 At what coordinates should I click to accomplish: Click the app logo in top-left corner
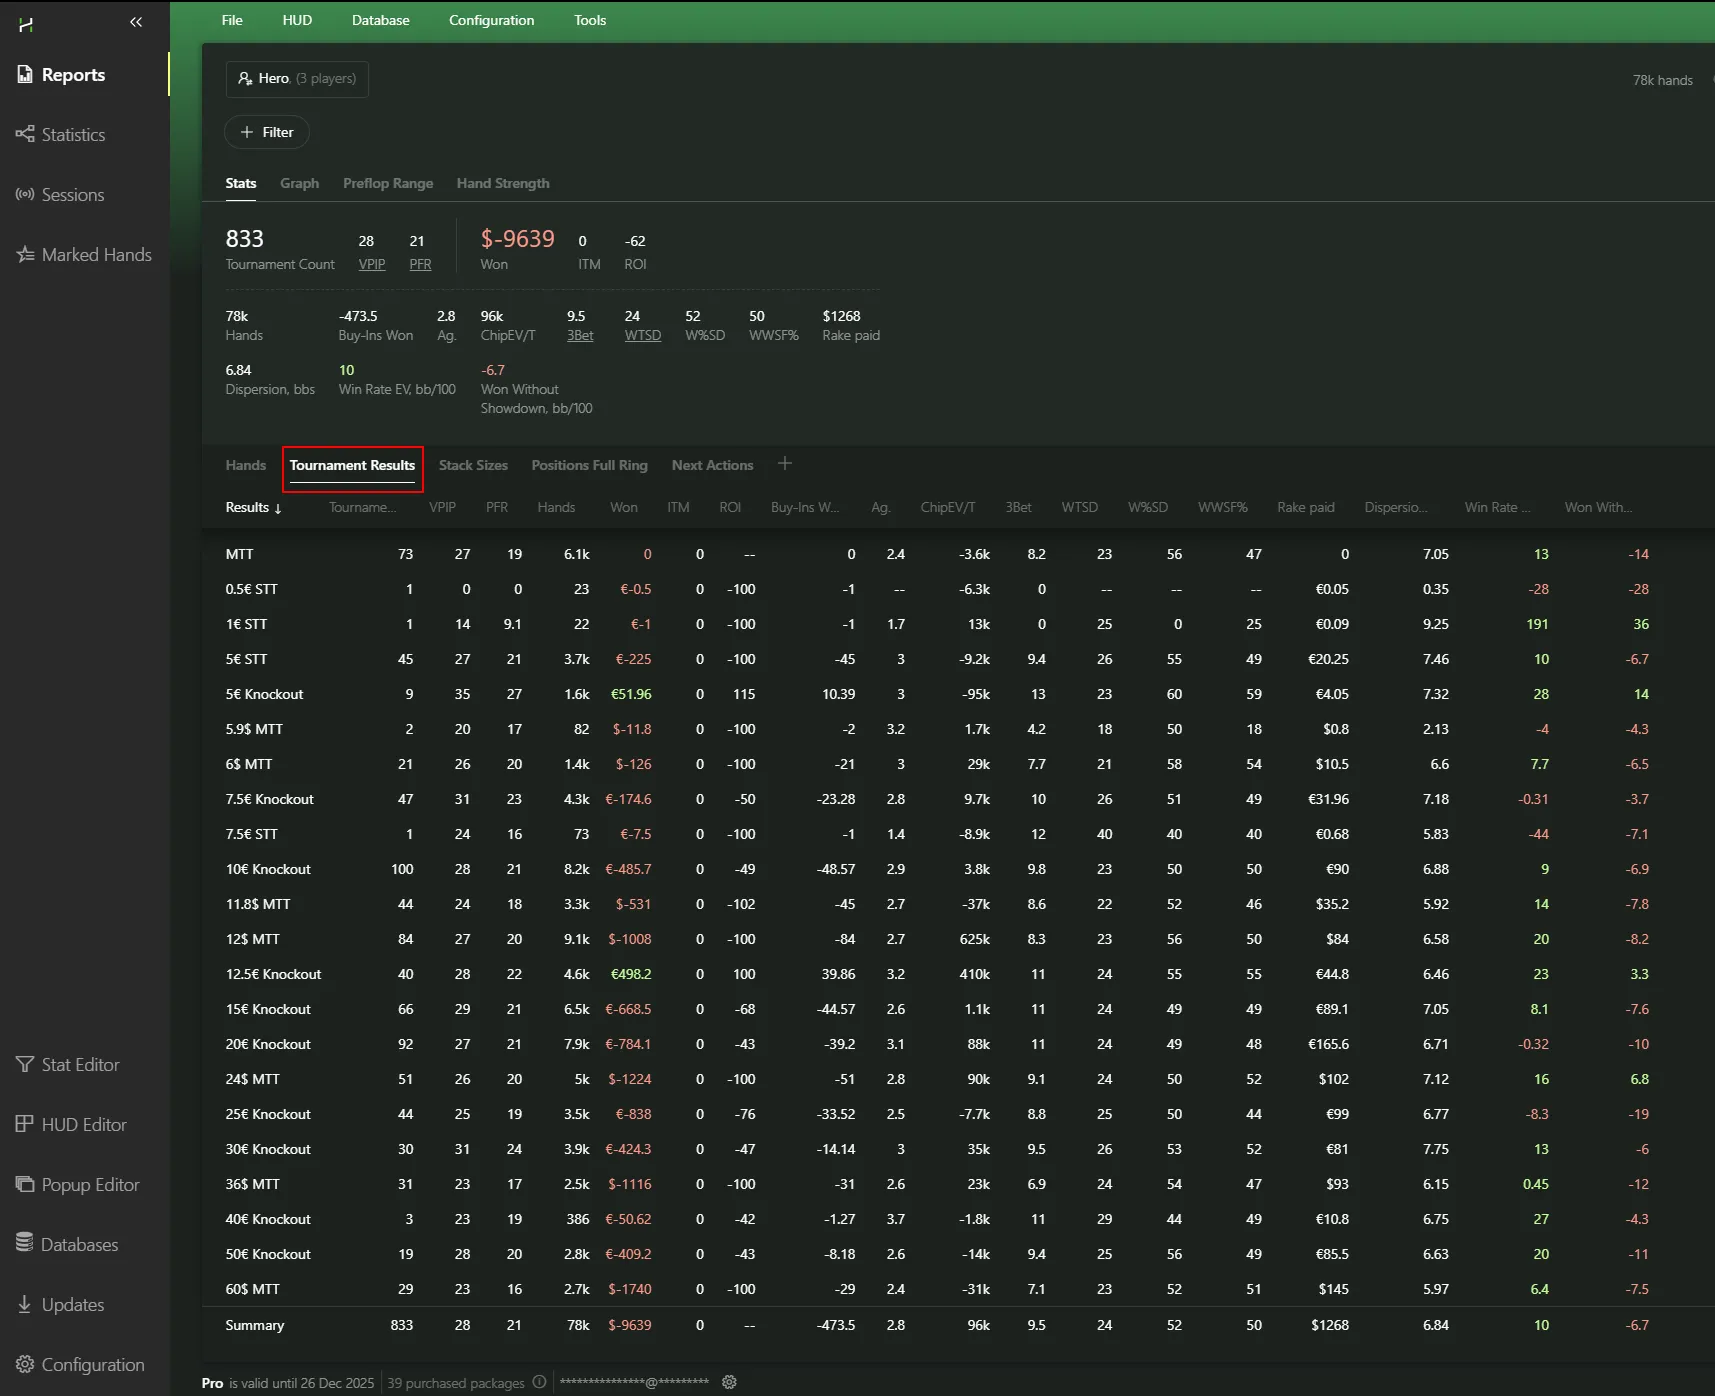(x=26, y=24)
